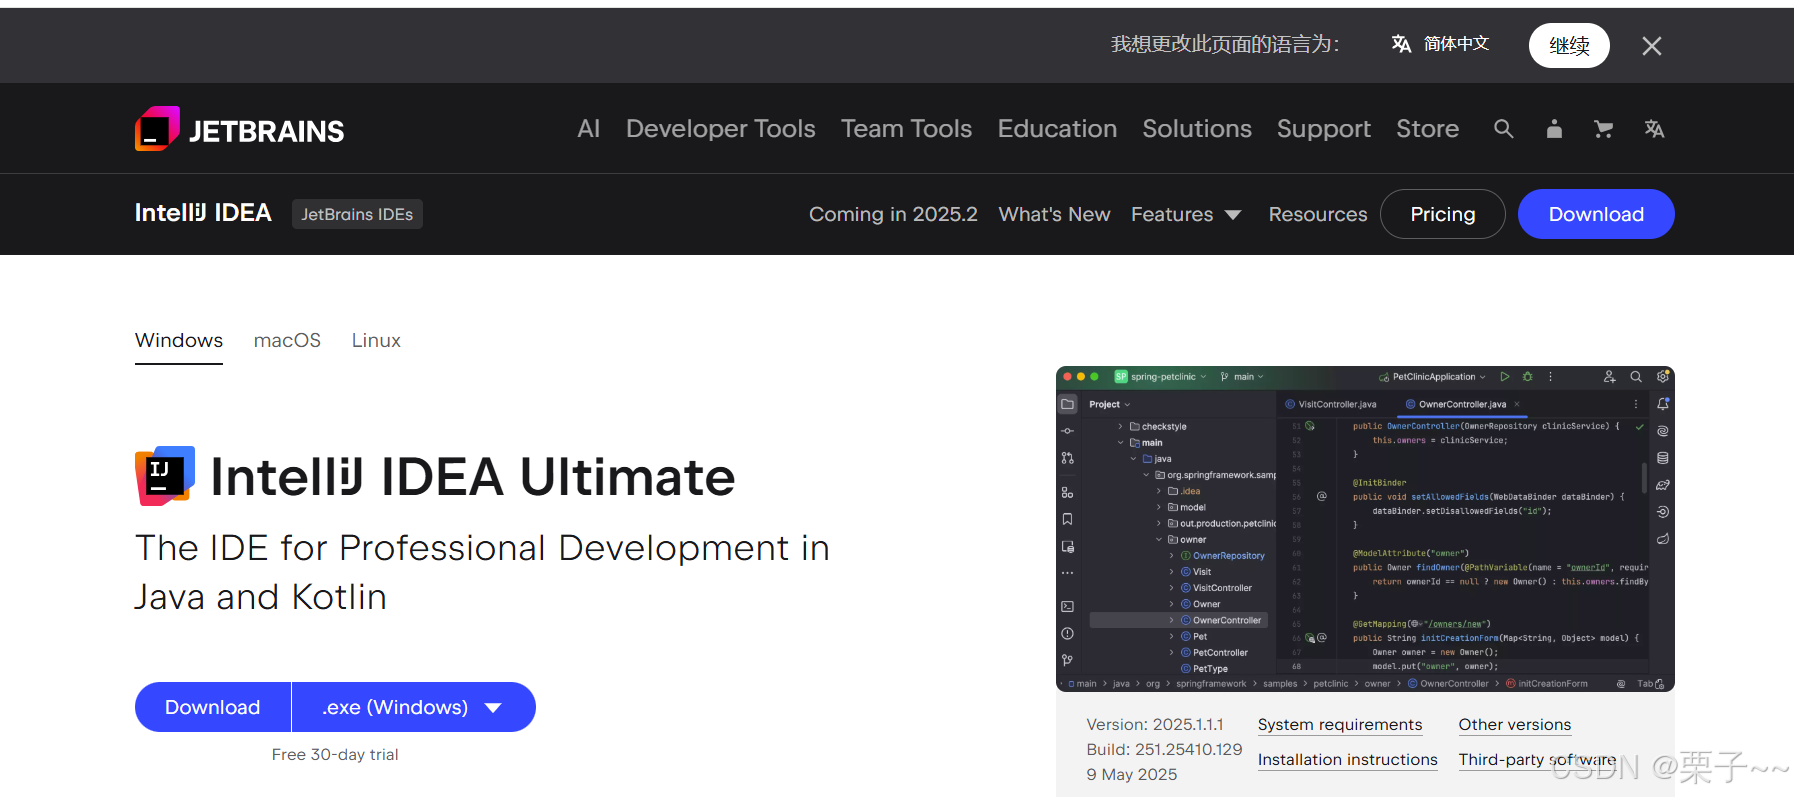Open Third-party software link
Screen dimensions: 1794x797
tap(1538, 760)
